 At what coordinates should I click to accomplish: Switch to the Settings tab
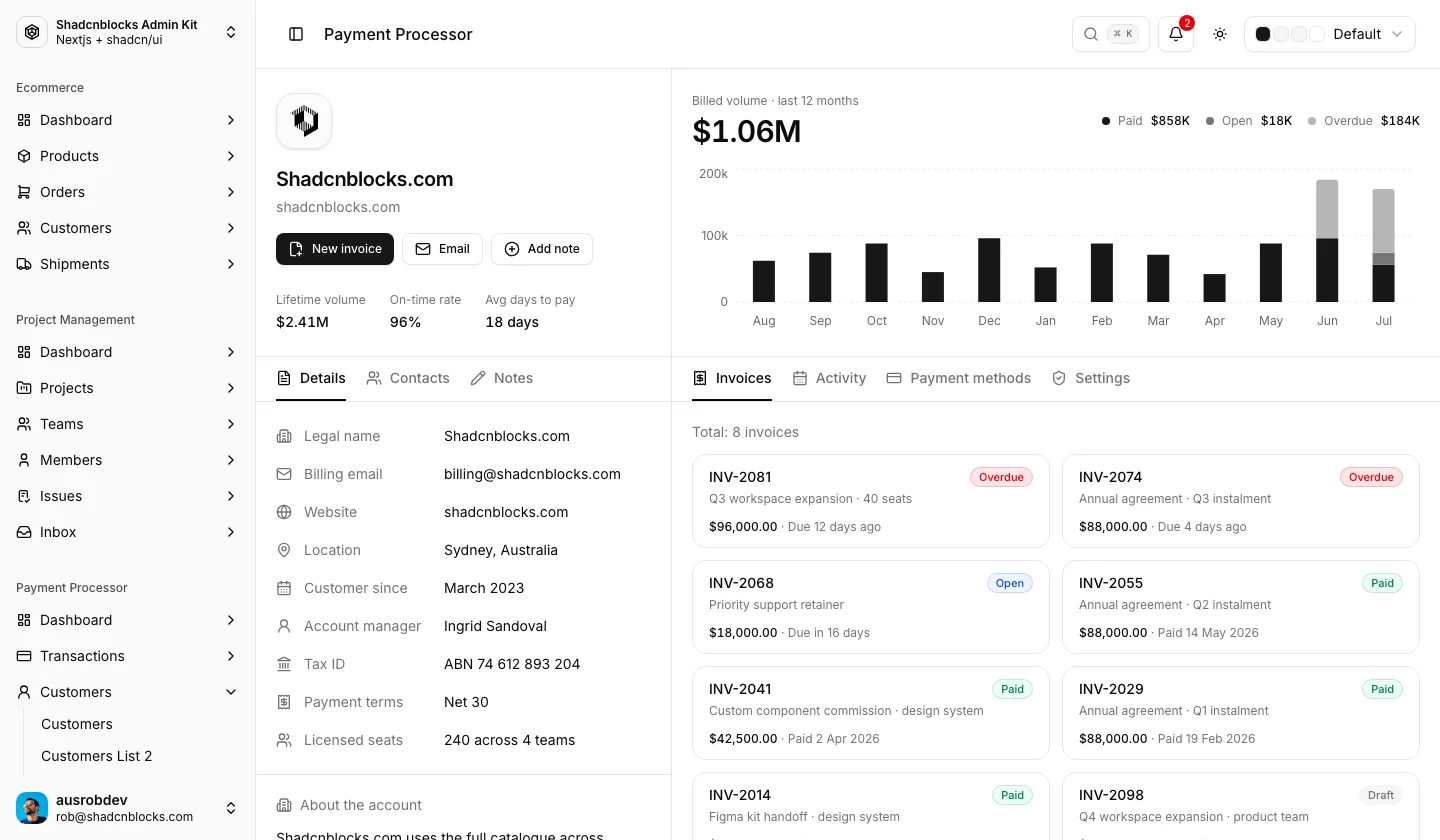[x=1091, y=378]
